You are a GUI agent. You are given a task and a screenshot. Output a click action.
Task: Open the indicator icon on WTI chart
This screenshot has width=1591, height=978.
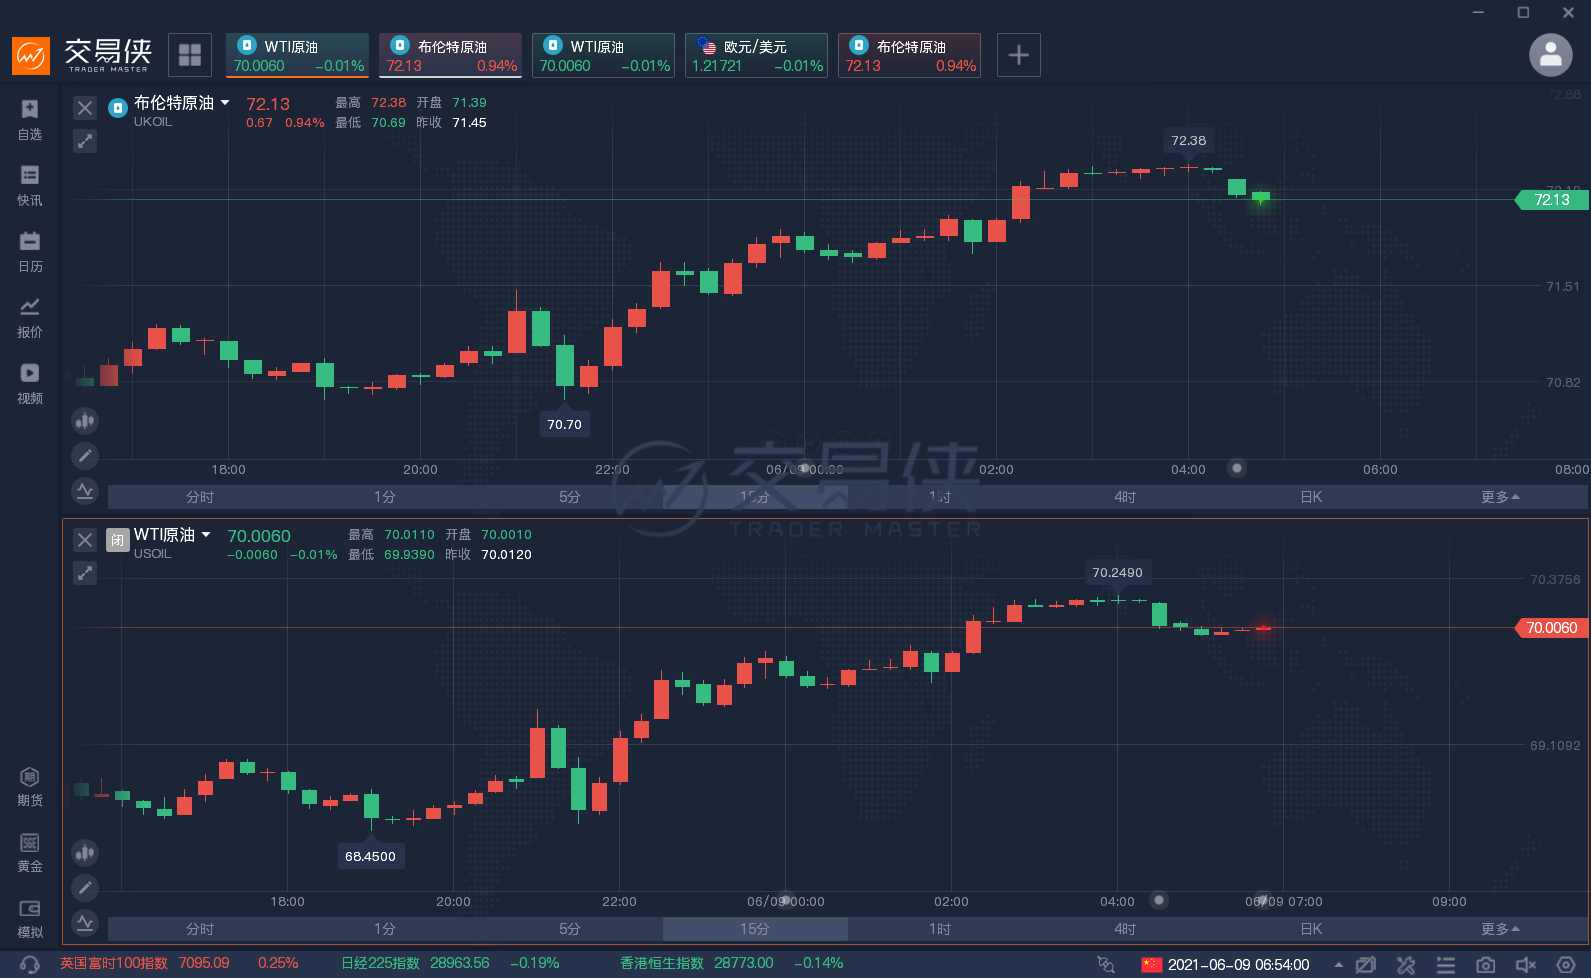pos(85,922)
